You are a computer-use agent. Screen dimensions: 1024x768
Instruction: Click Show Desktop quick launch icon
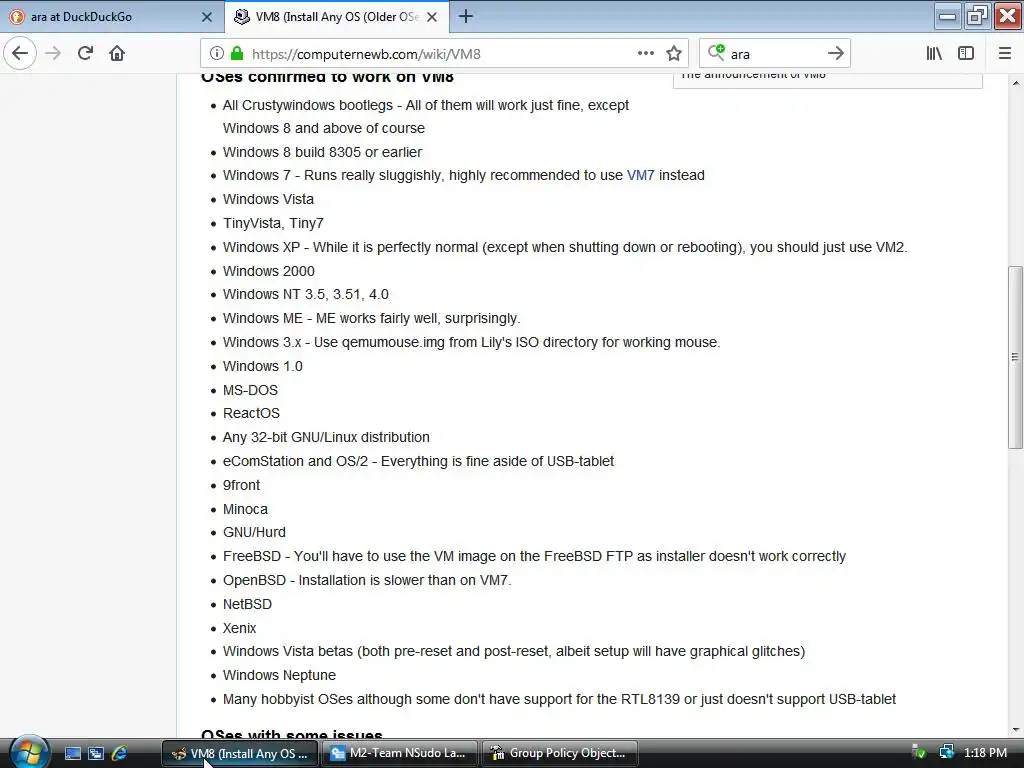(x=72, y=753)
